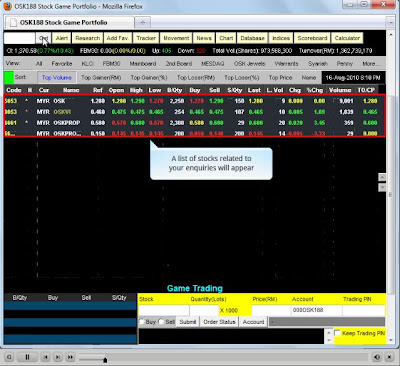Click the step-forward playback icon

pos(58,357)
